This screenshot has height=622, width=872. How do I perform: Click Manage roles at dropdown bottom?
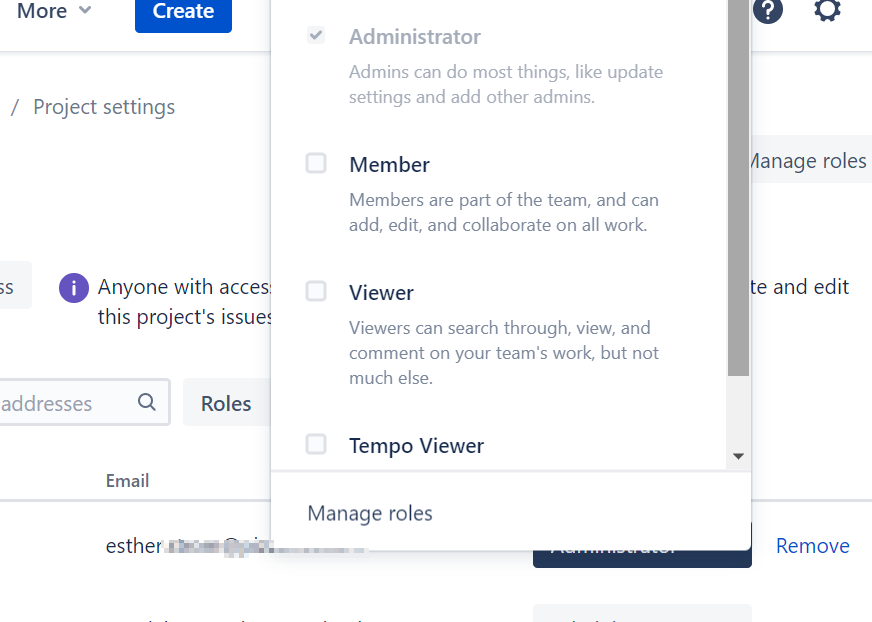[369, 512]
